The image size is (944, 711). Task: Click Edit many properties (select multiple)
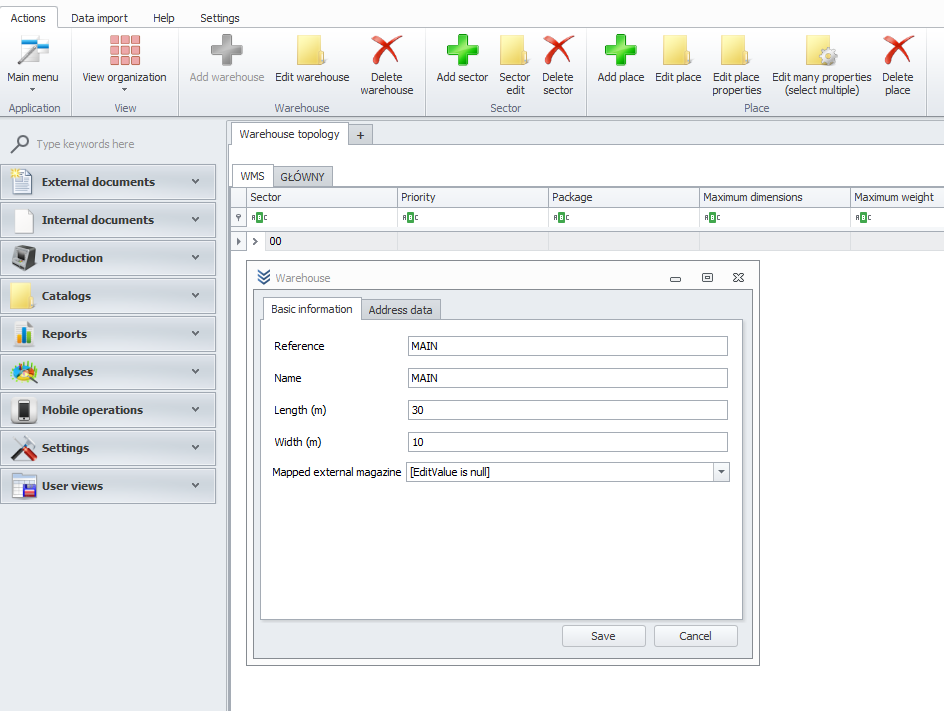822,65
